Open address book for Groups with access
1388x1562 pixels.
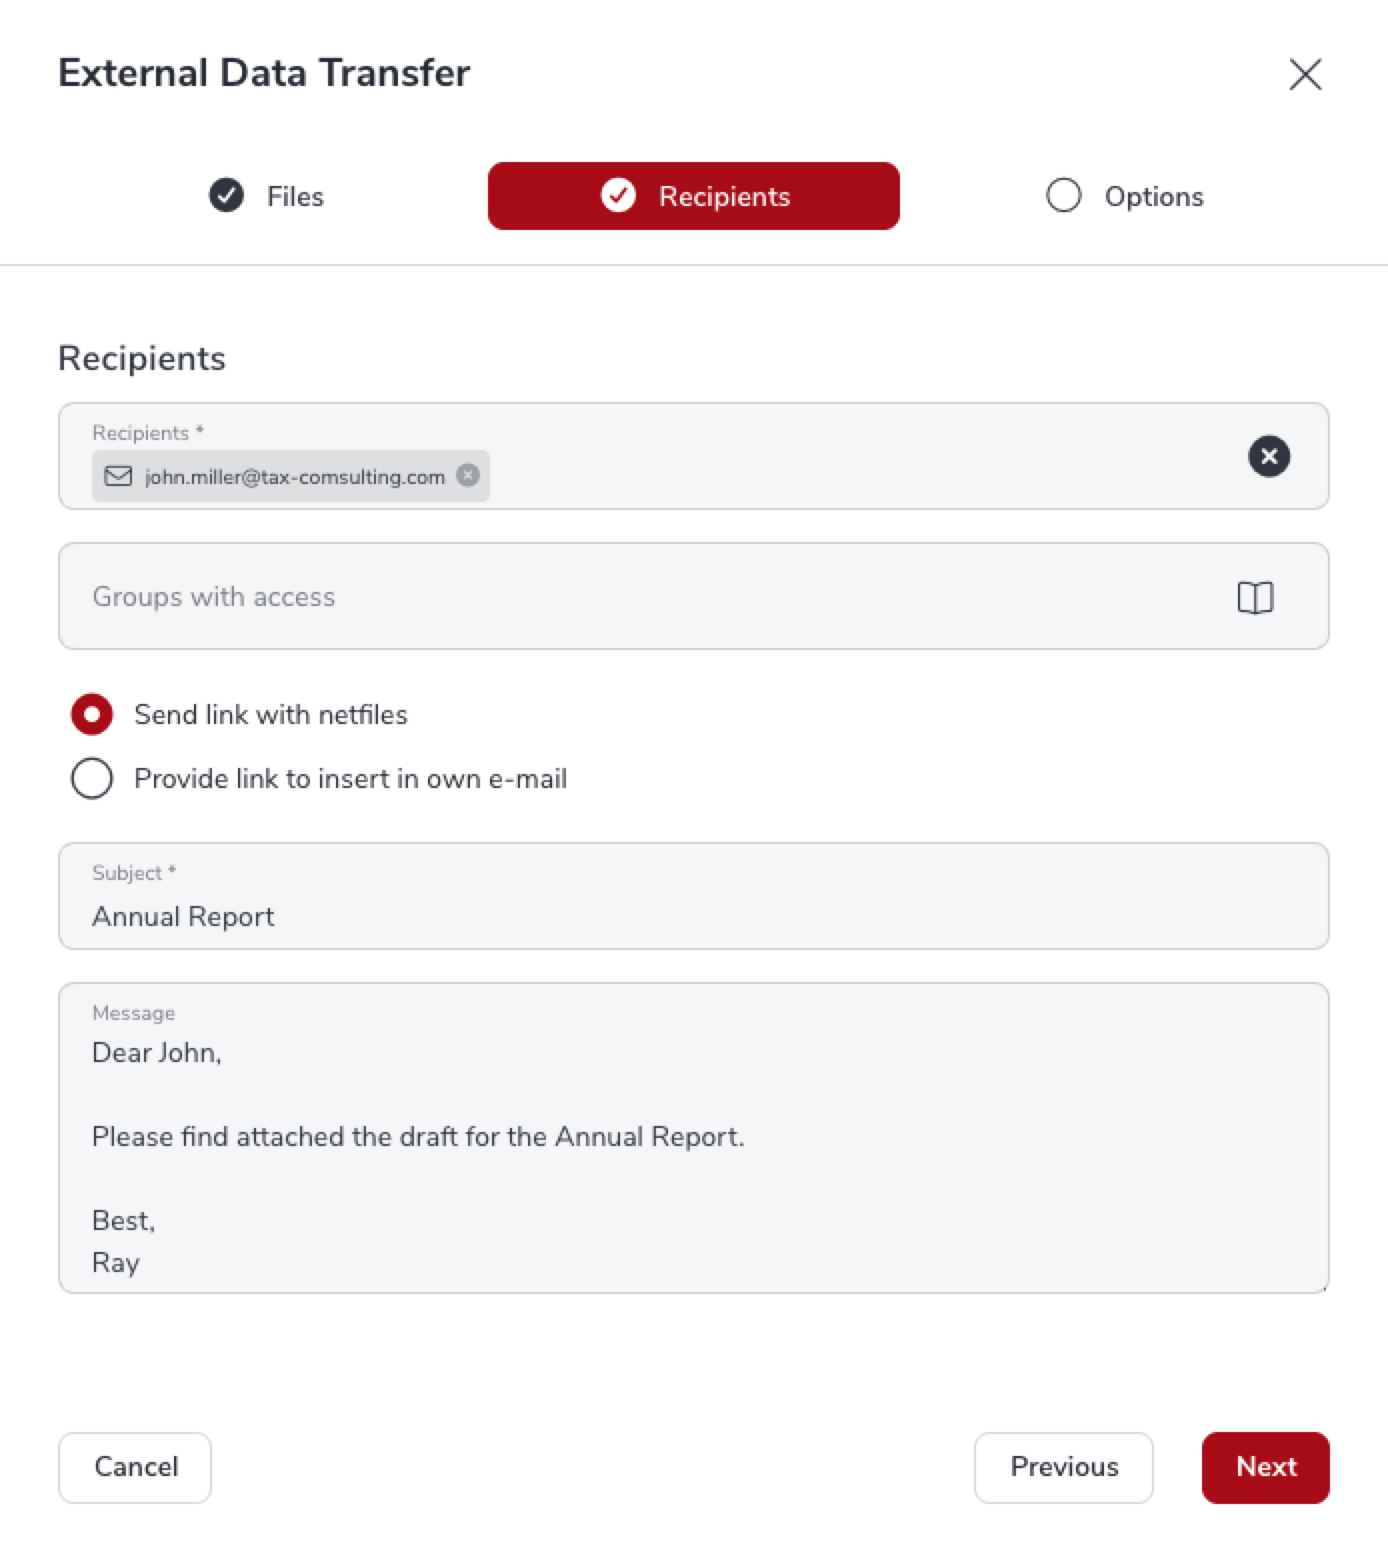[x=1255, y=597]
